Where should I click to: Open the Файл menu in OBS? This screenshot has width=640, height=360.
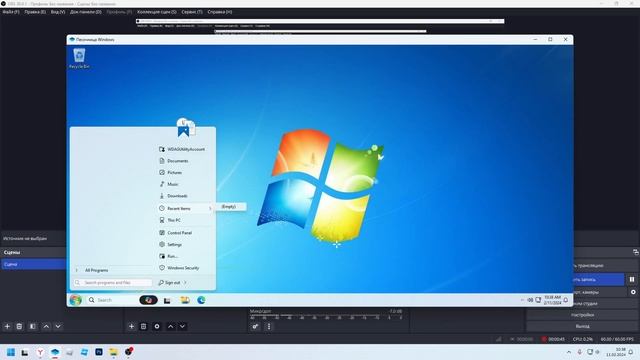click(x=11, y=12)
